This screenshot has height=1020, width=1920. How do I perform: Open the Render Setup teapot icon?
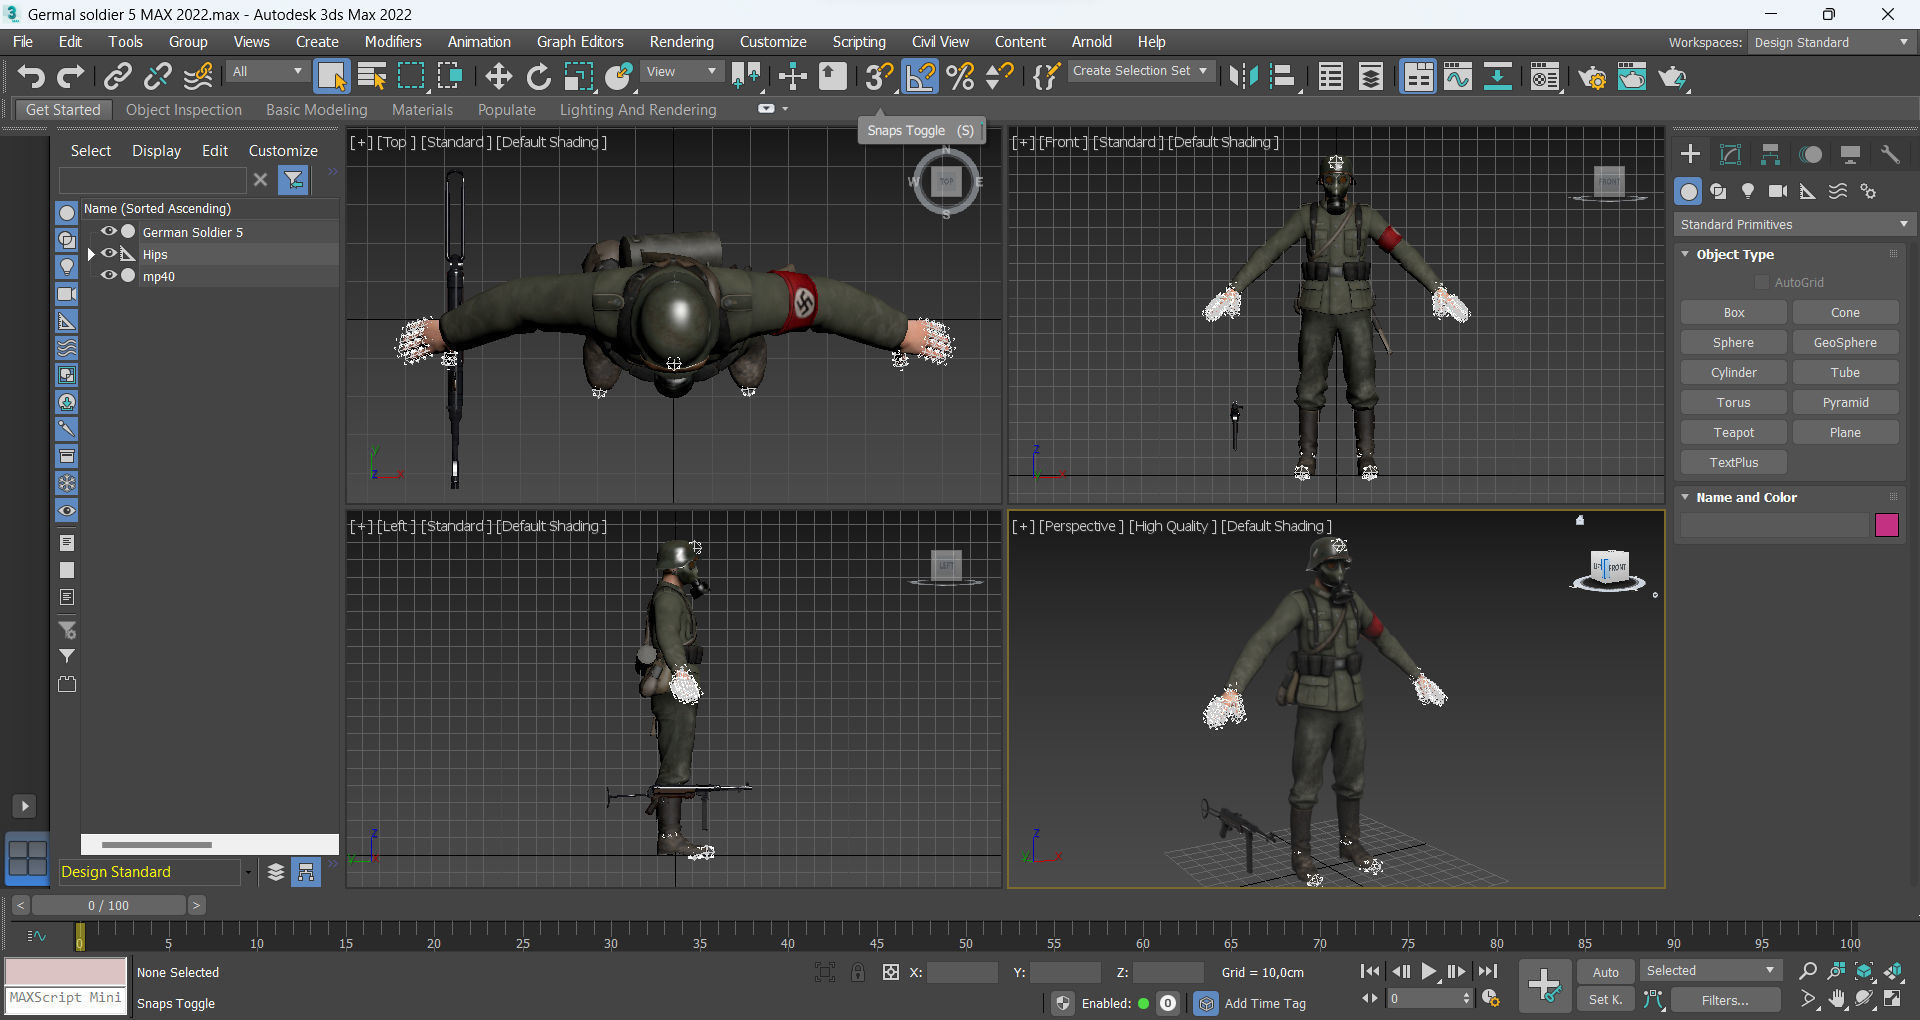point(1592,77)
